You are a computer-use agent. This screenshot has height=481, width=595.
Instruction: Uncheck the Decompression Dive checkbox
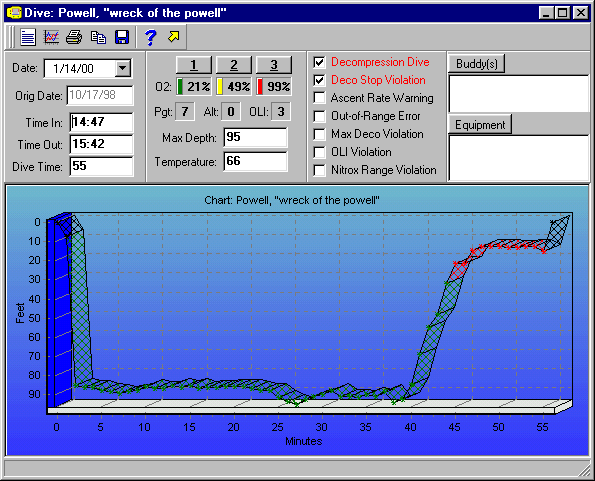pos(320,62)
